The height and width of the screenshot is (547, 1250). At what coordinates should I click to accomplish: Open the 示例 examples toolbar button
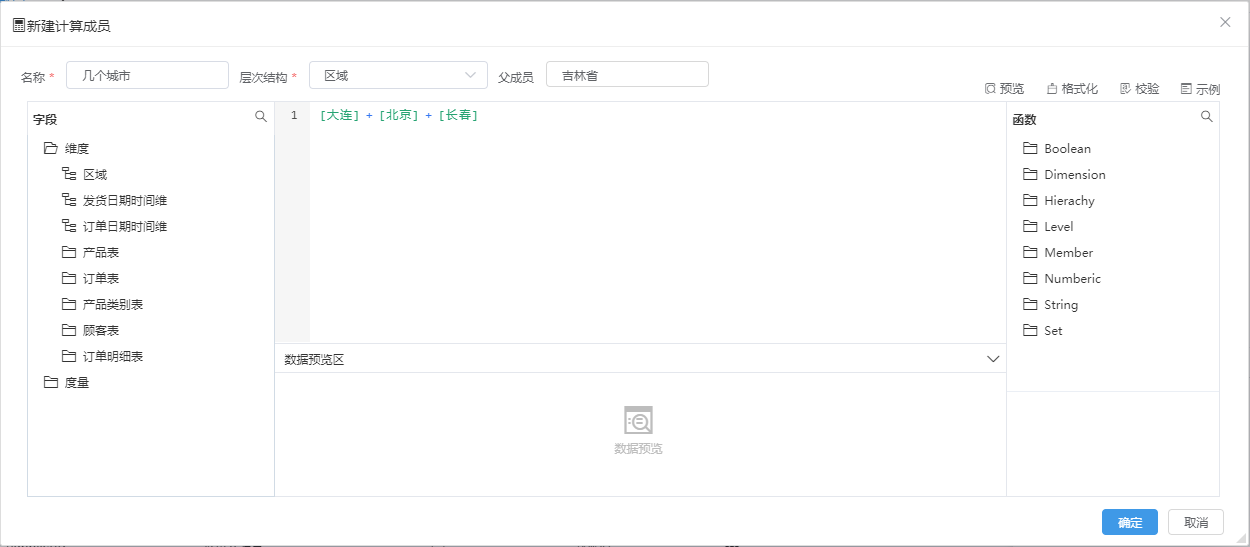1200,89
